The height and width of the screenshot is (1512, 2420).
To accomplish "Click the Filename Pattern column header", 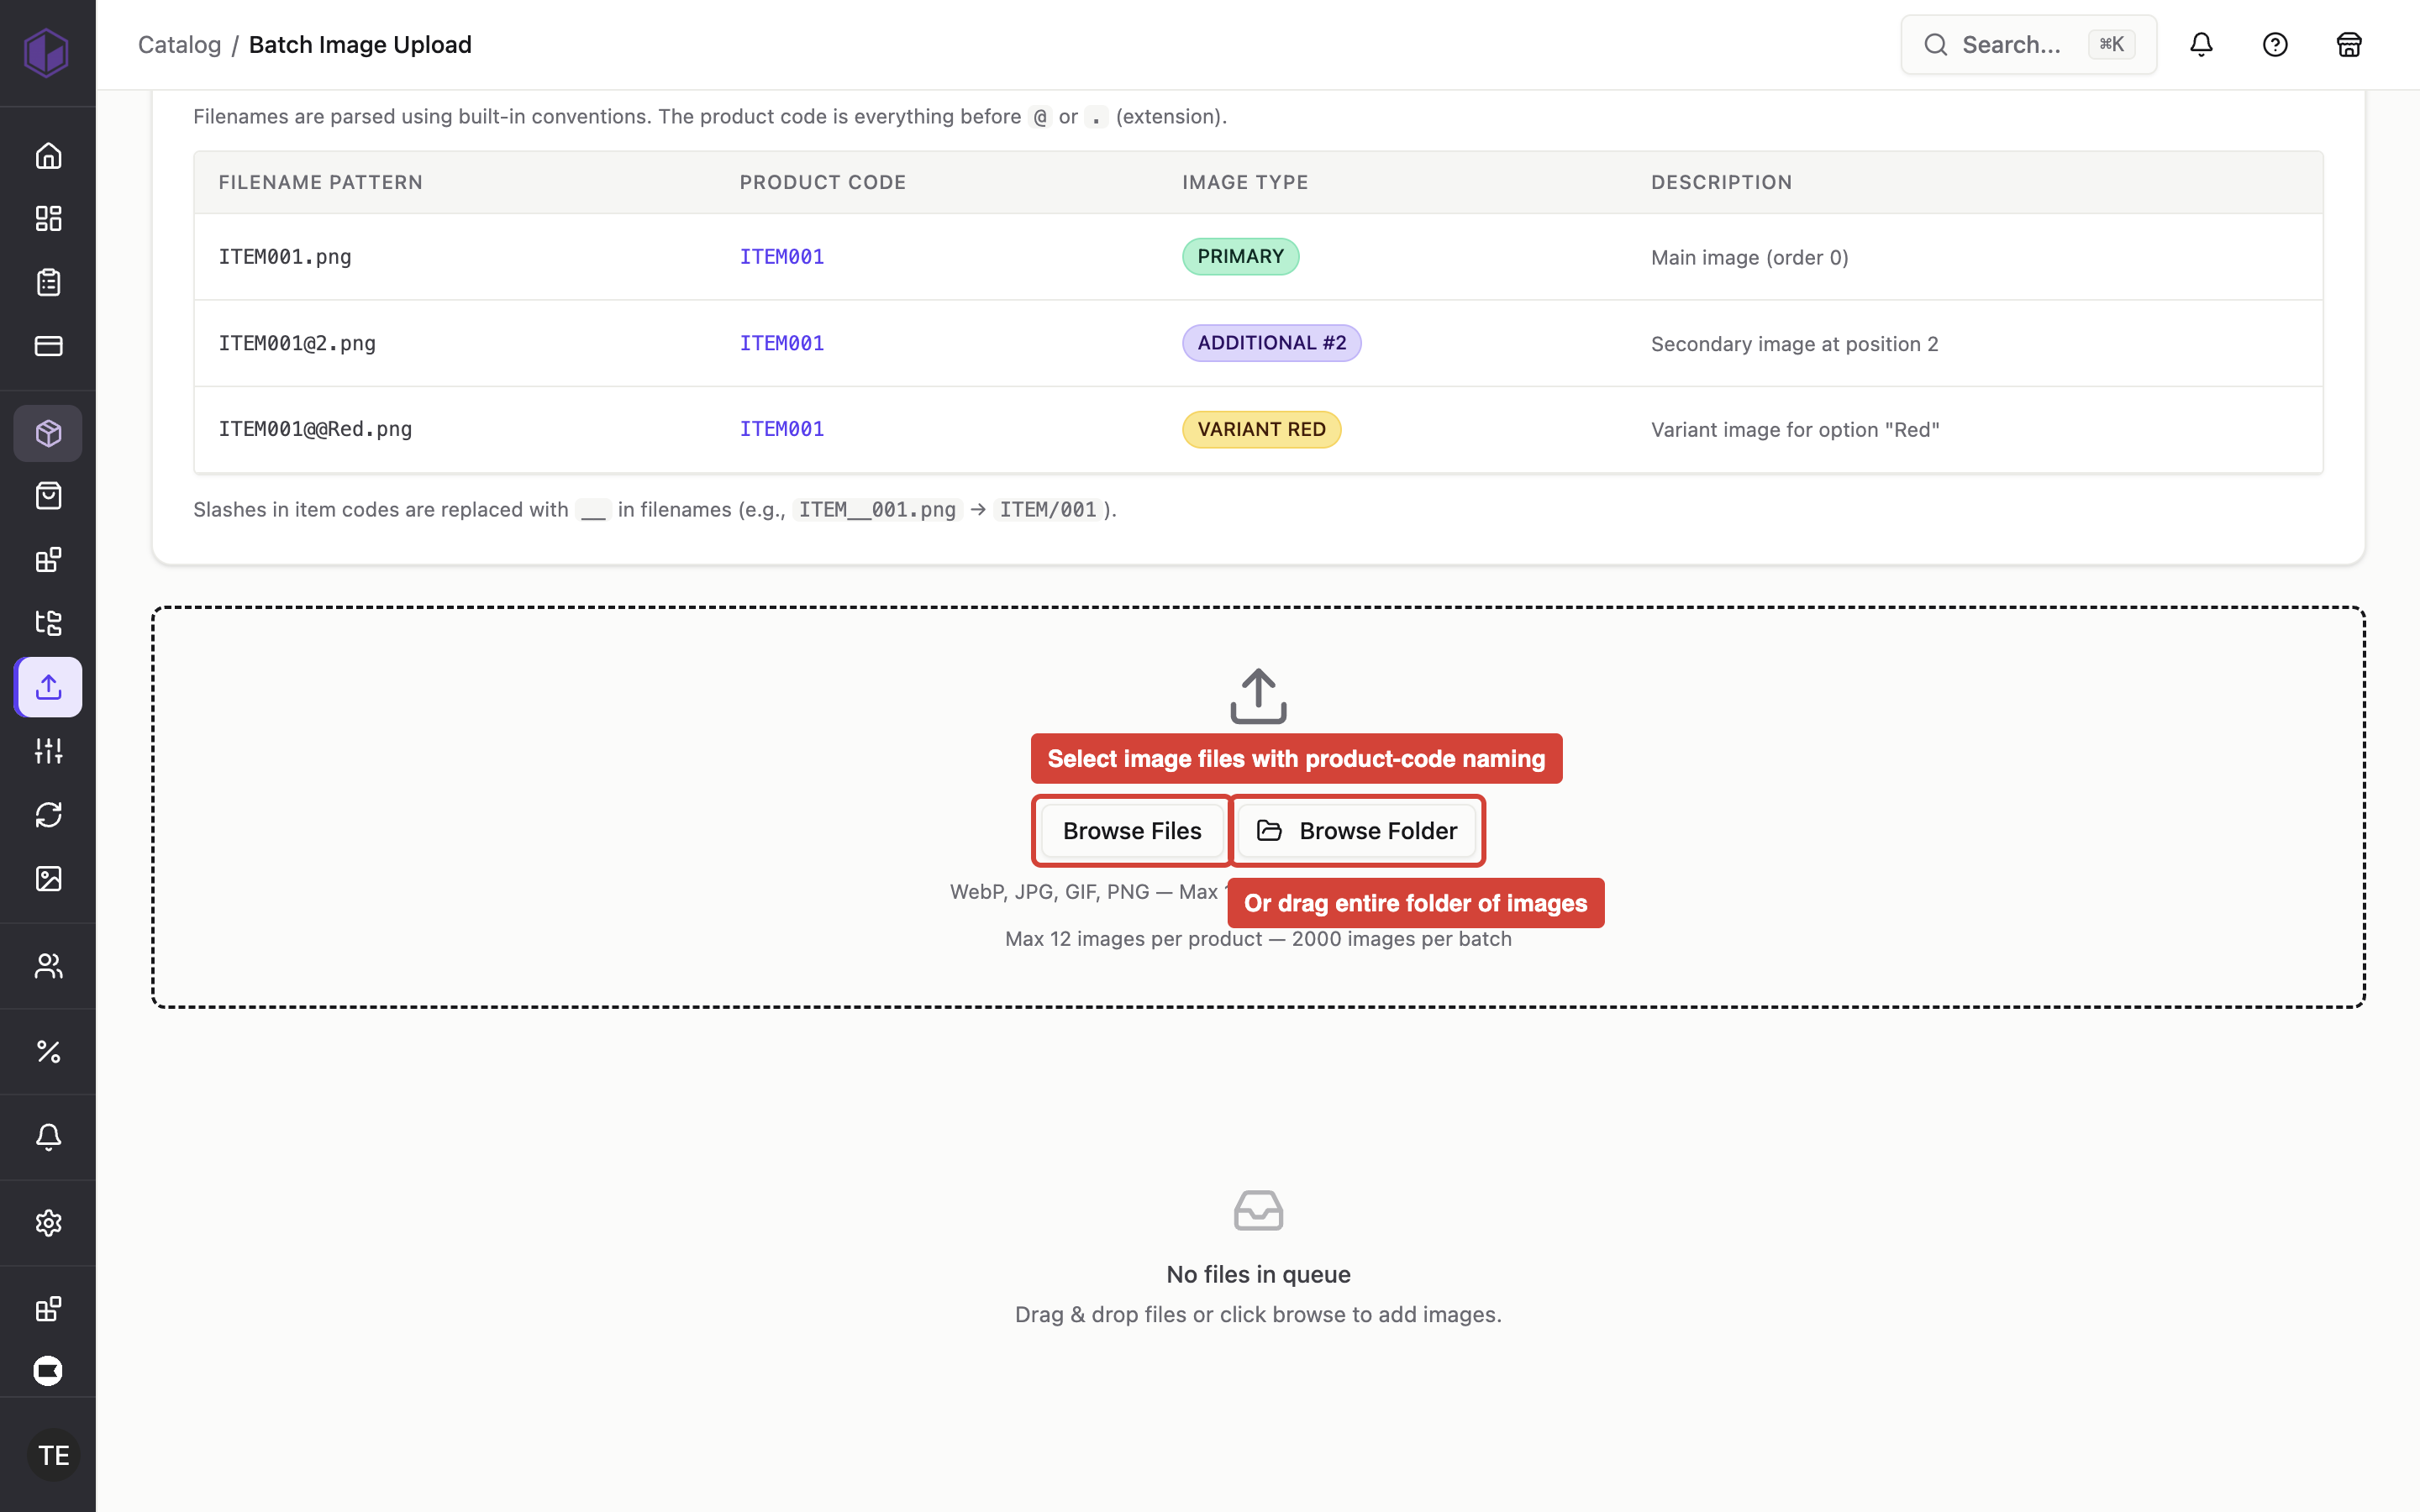I will click(321, 182).
